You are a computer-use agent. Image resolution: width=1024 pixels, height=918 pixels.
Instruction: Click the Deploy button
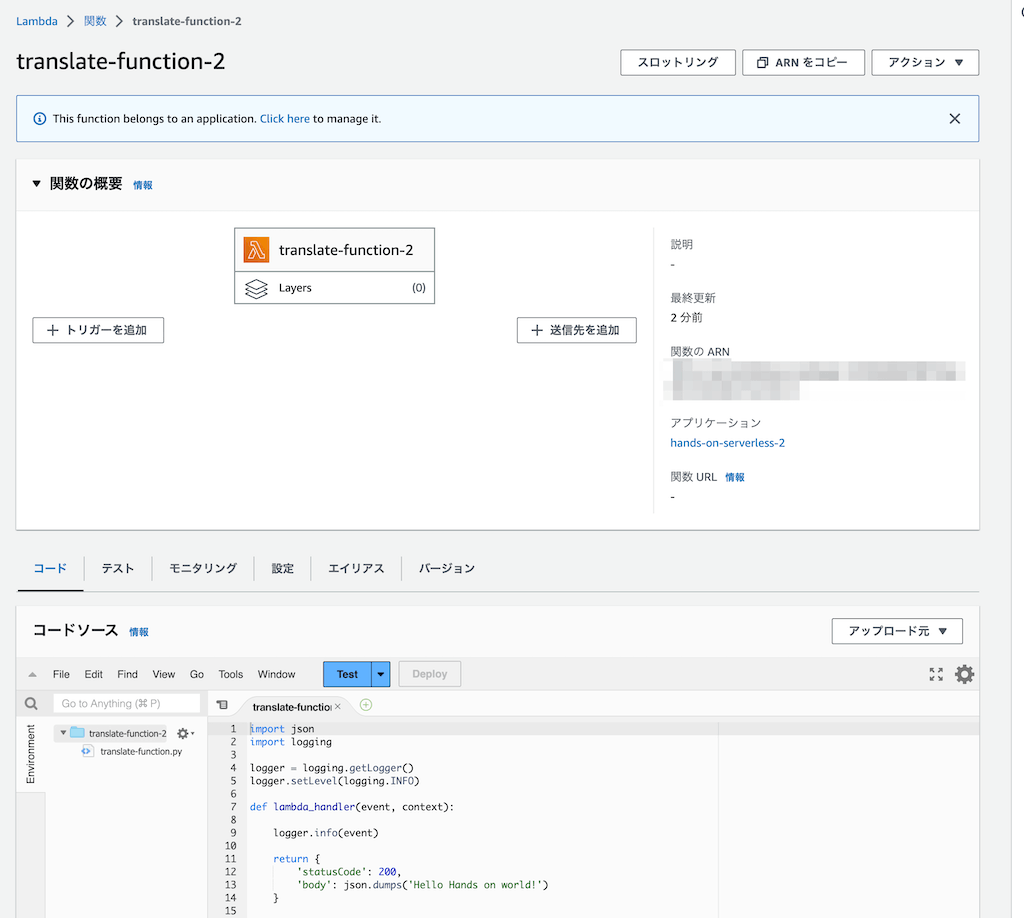430,674
